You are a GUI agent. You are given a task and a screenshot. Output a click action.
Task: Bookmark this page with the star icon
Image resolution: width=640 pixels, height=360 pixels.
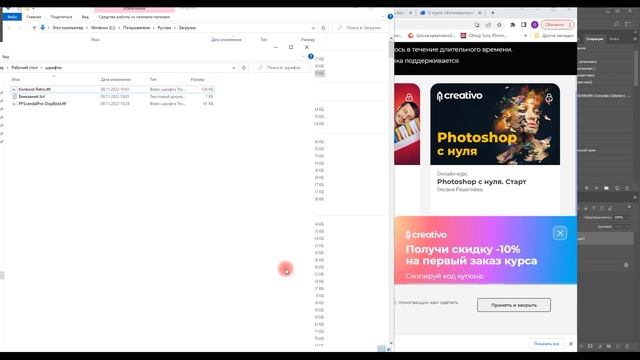point(499,25)
